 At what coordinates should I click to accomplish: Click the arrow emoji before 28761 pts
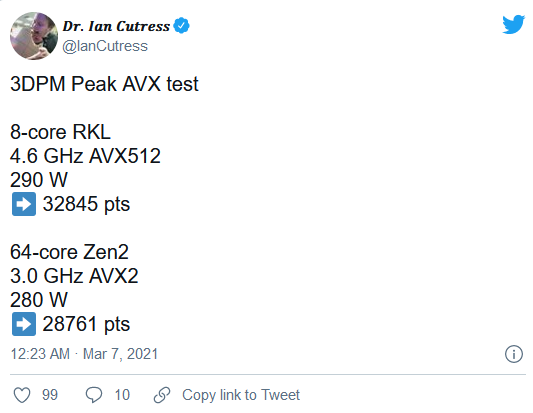(x=24, y=324)
